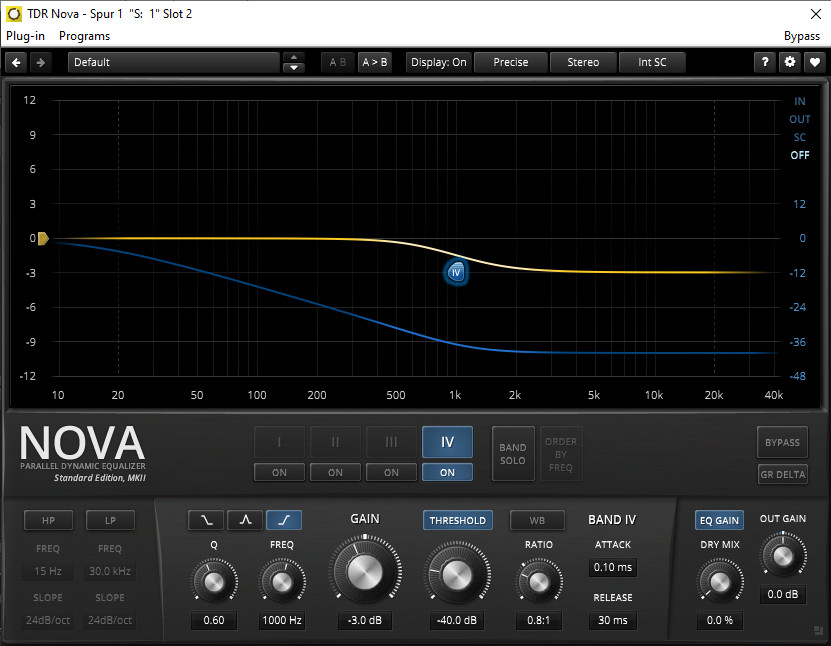The image size is (831, 646).
Task: Enable band III with its ON button
Action: [x=391, y=472]
